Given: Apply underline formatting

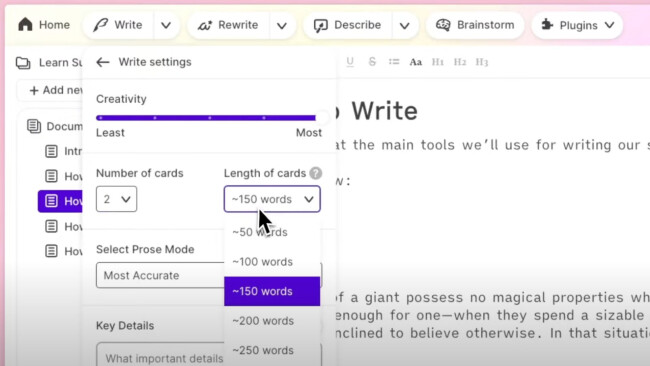Looking at the screenshot, I should (350, 62).
